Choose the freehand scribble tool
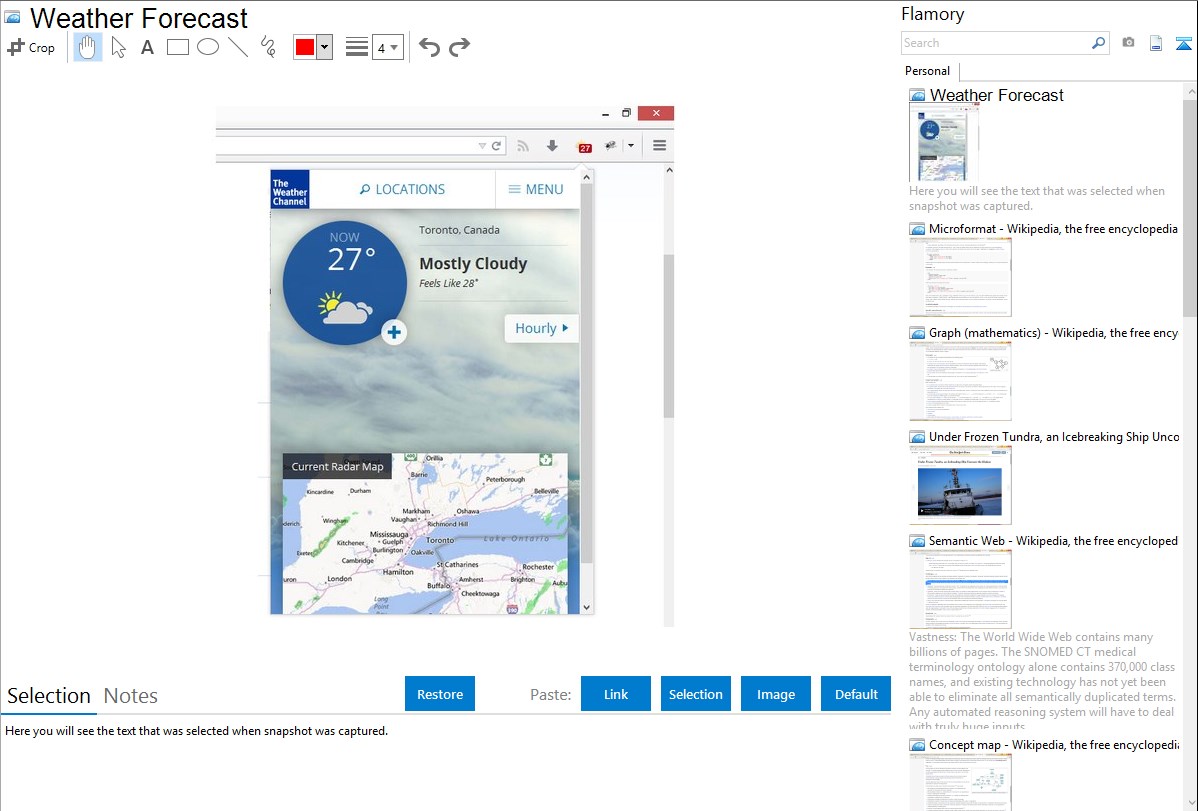Screen dimensions: 1198x811 click(268, 47)
